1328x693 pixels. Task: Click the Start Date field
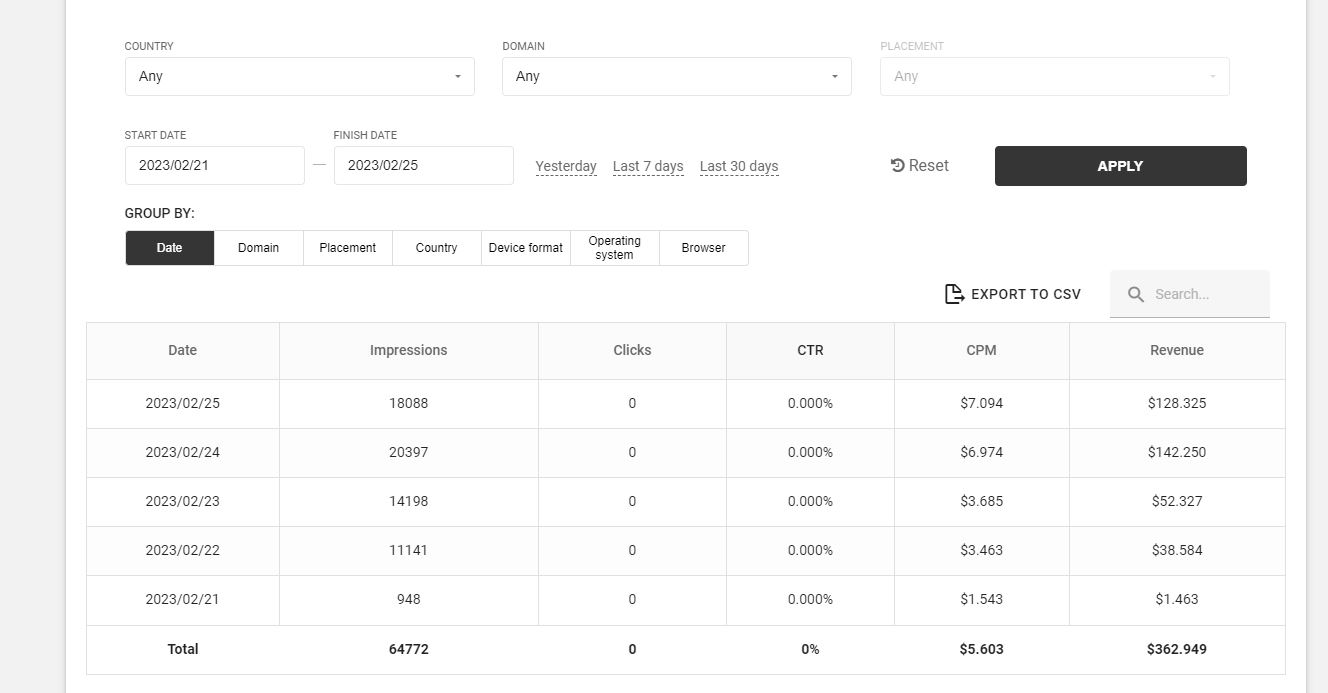pyautogui.click(x=214, y=166)
